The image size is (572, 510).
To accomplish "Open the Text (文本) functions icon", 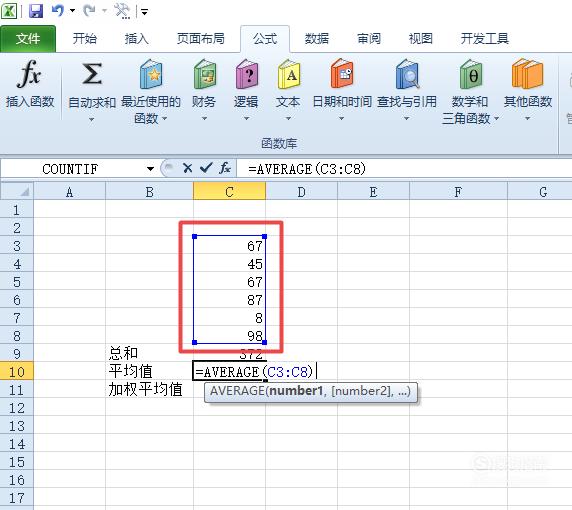I will click(x=289, y=74).
